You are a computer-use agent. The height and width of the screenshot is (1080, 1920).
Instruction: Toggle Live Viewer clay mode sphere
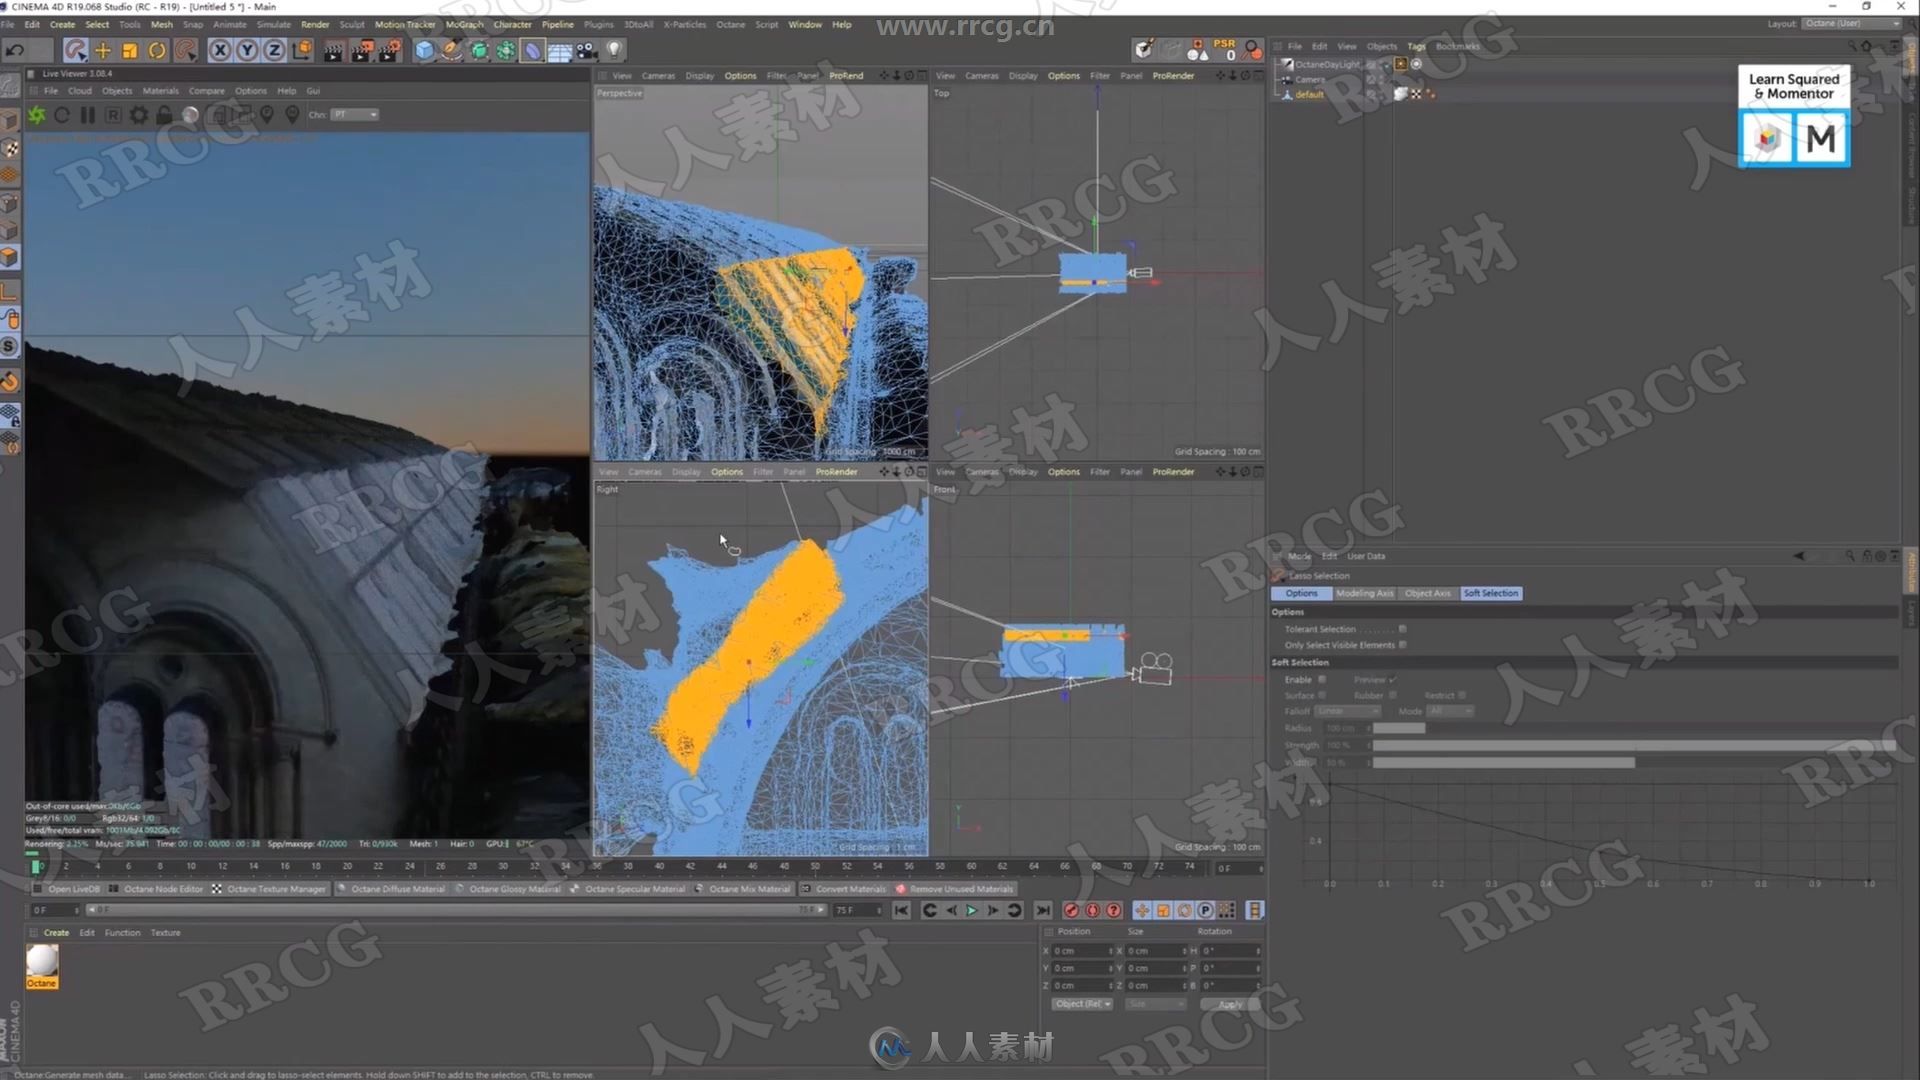pyautogui.click(x=190, y=115)
